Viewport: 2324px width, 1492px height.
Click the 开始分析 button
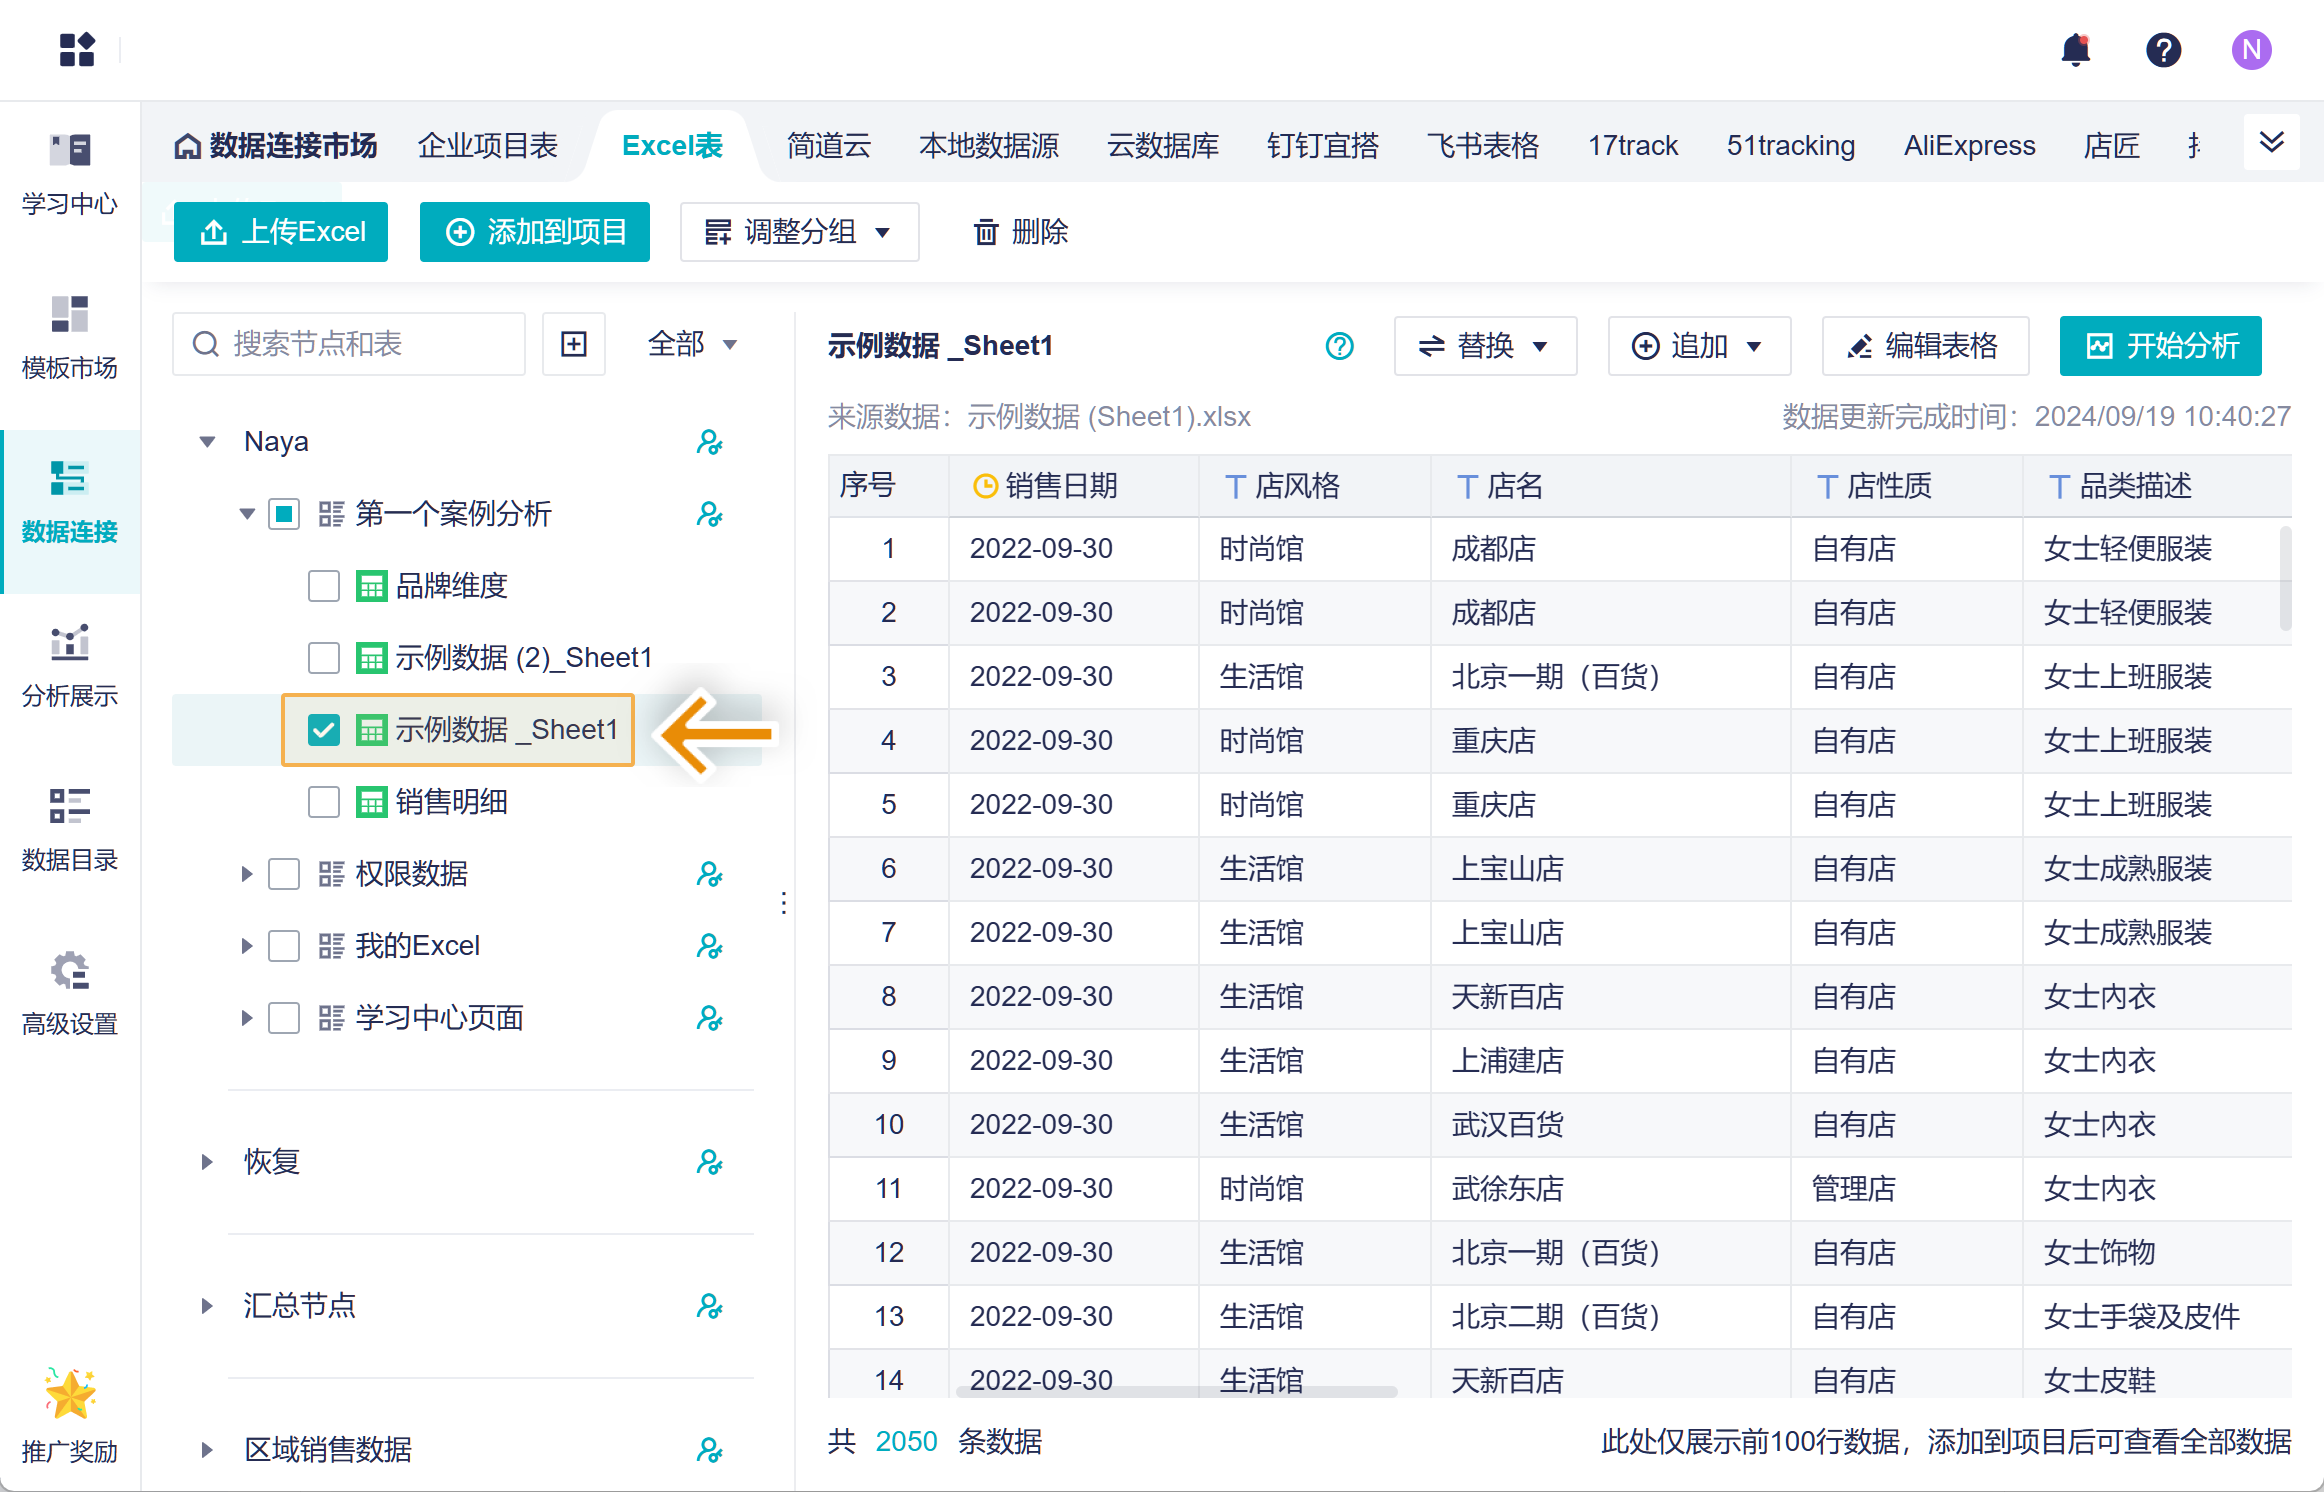2161,346
